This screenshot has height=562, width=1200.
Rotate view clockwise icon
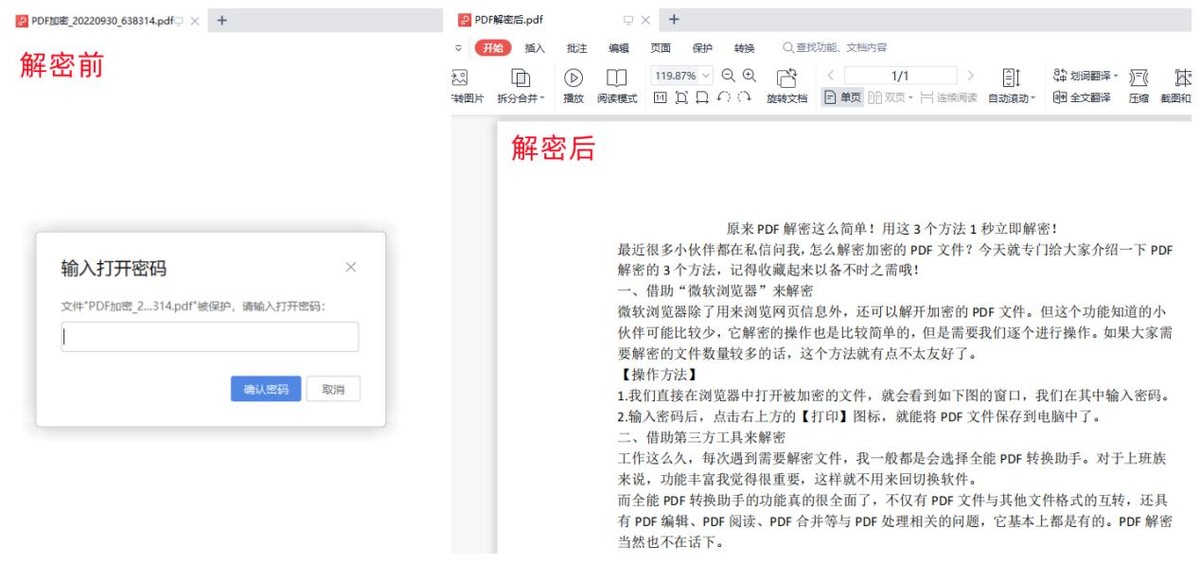pyautogui.click(x=744, y=97)
